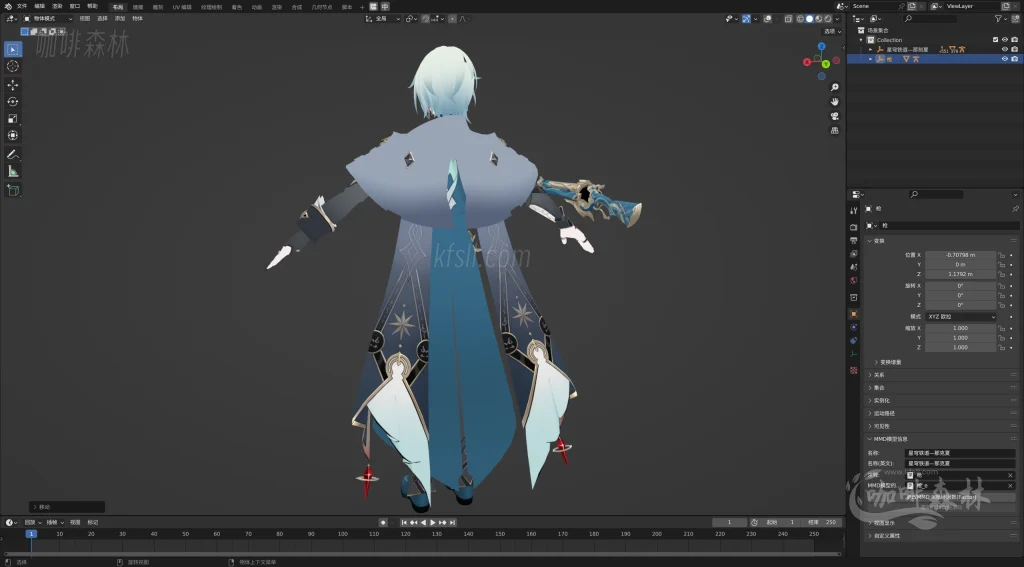1024x567 pixels.
Task: Hide Collection with its eye icon
Action: [1004, 40]
